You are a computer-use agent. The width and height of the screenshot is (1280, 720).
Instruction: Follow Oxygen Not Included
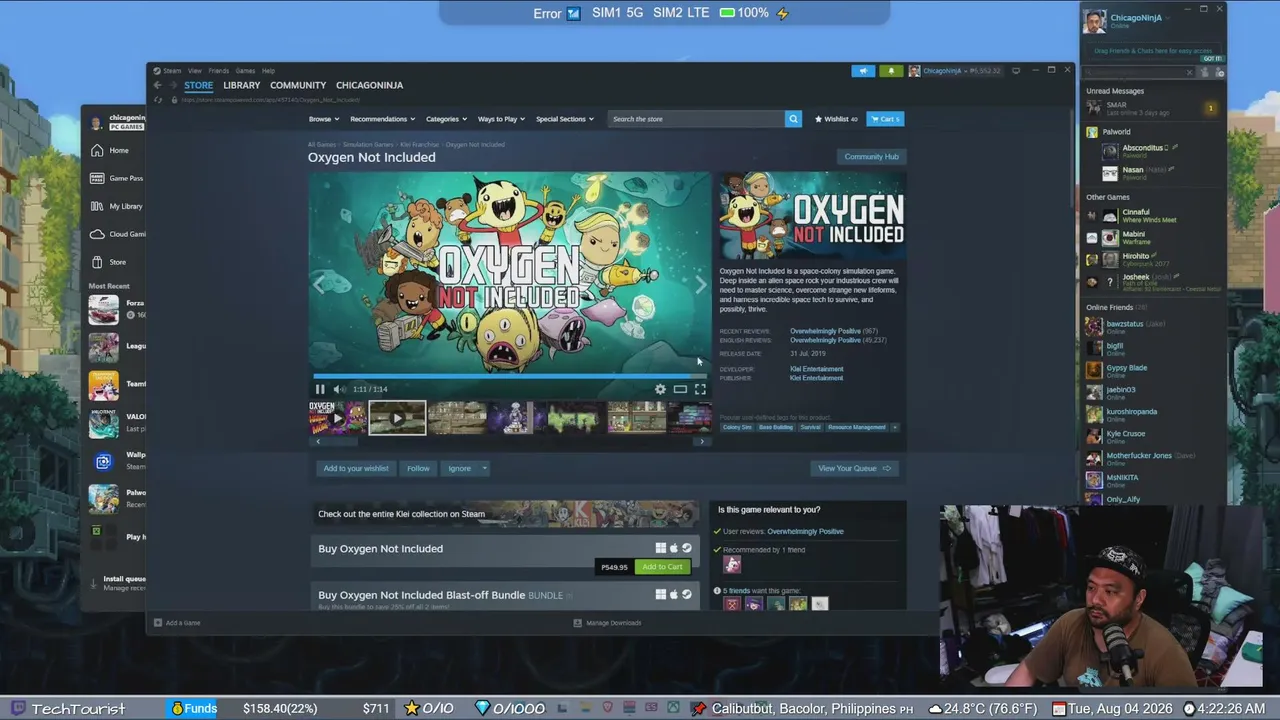418,468
